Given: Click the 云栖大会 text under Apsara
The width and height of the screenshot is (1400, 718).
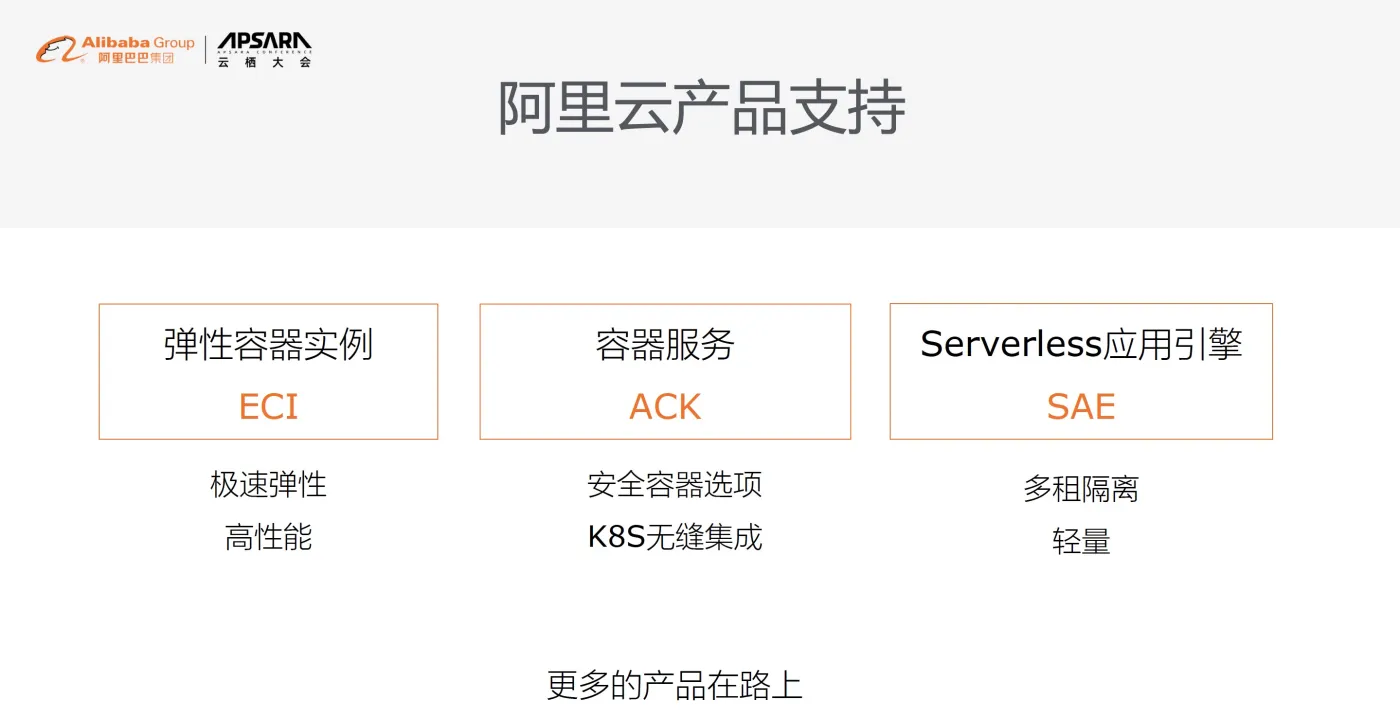Looking at the screenshot, I should click(x=264, y=62).
